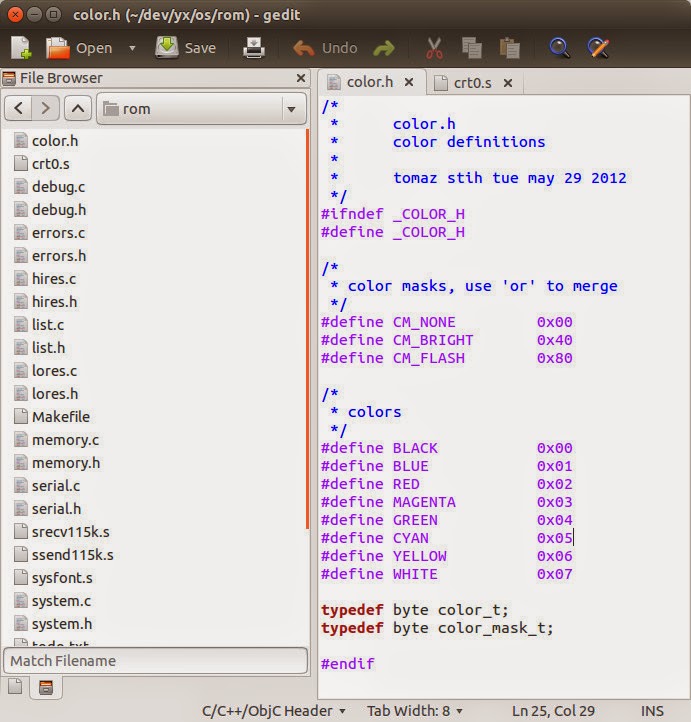The image size is (691, 722).
Task: Open system.h from the file browser
Action: click(53, 624)
